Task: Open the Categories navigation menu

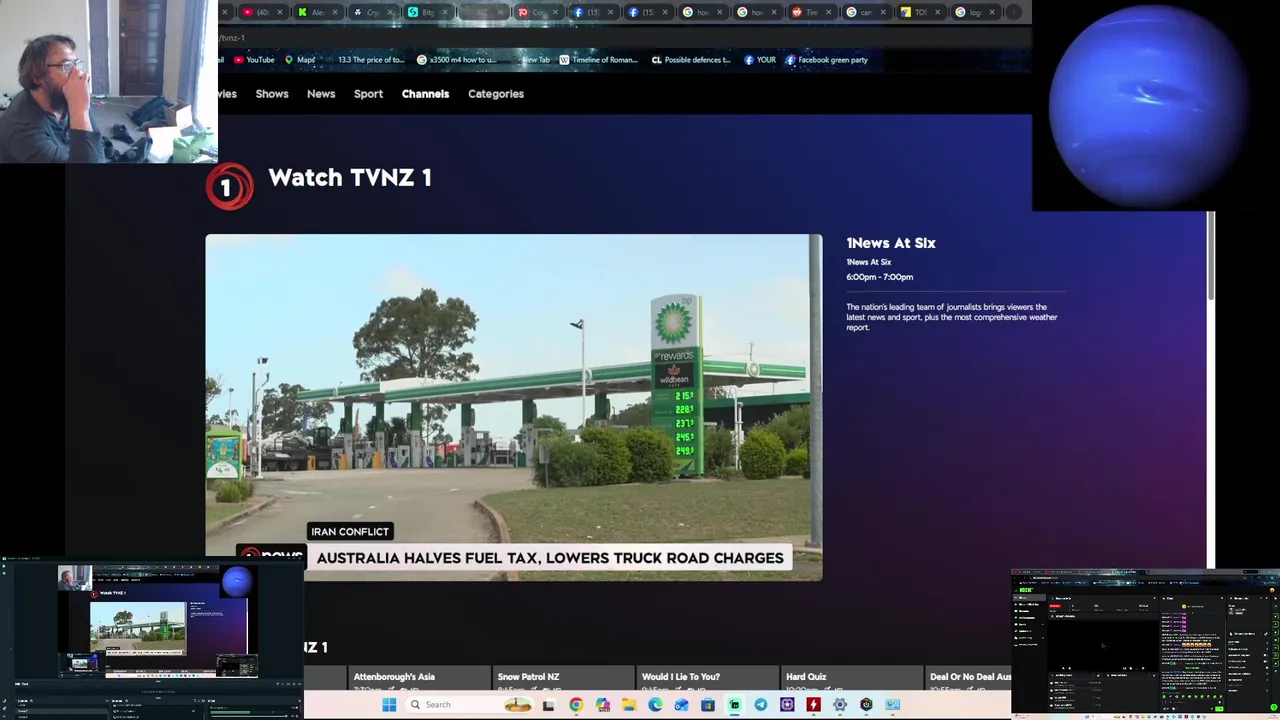Action: tap(496, 94)
